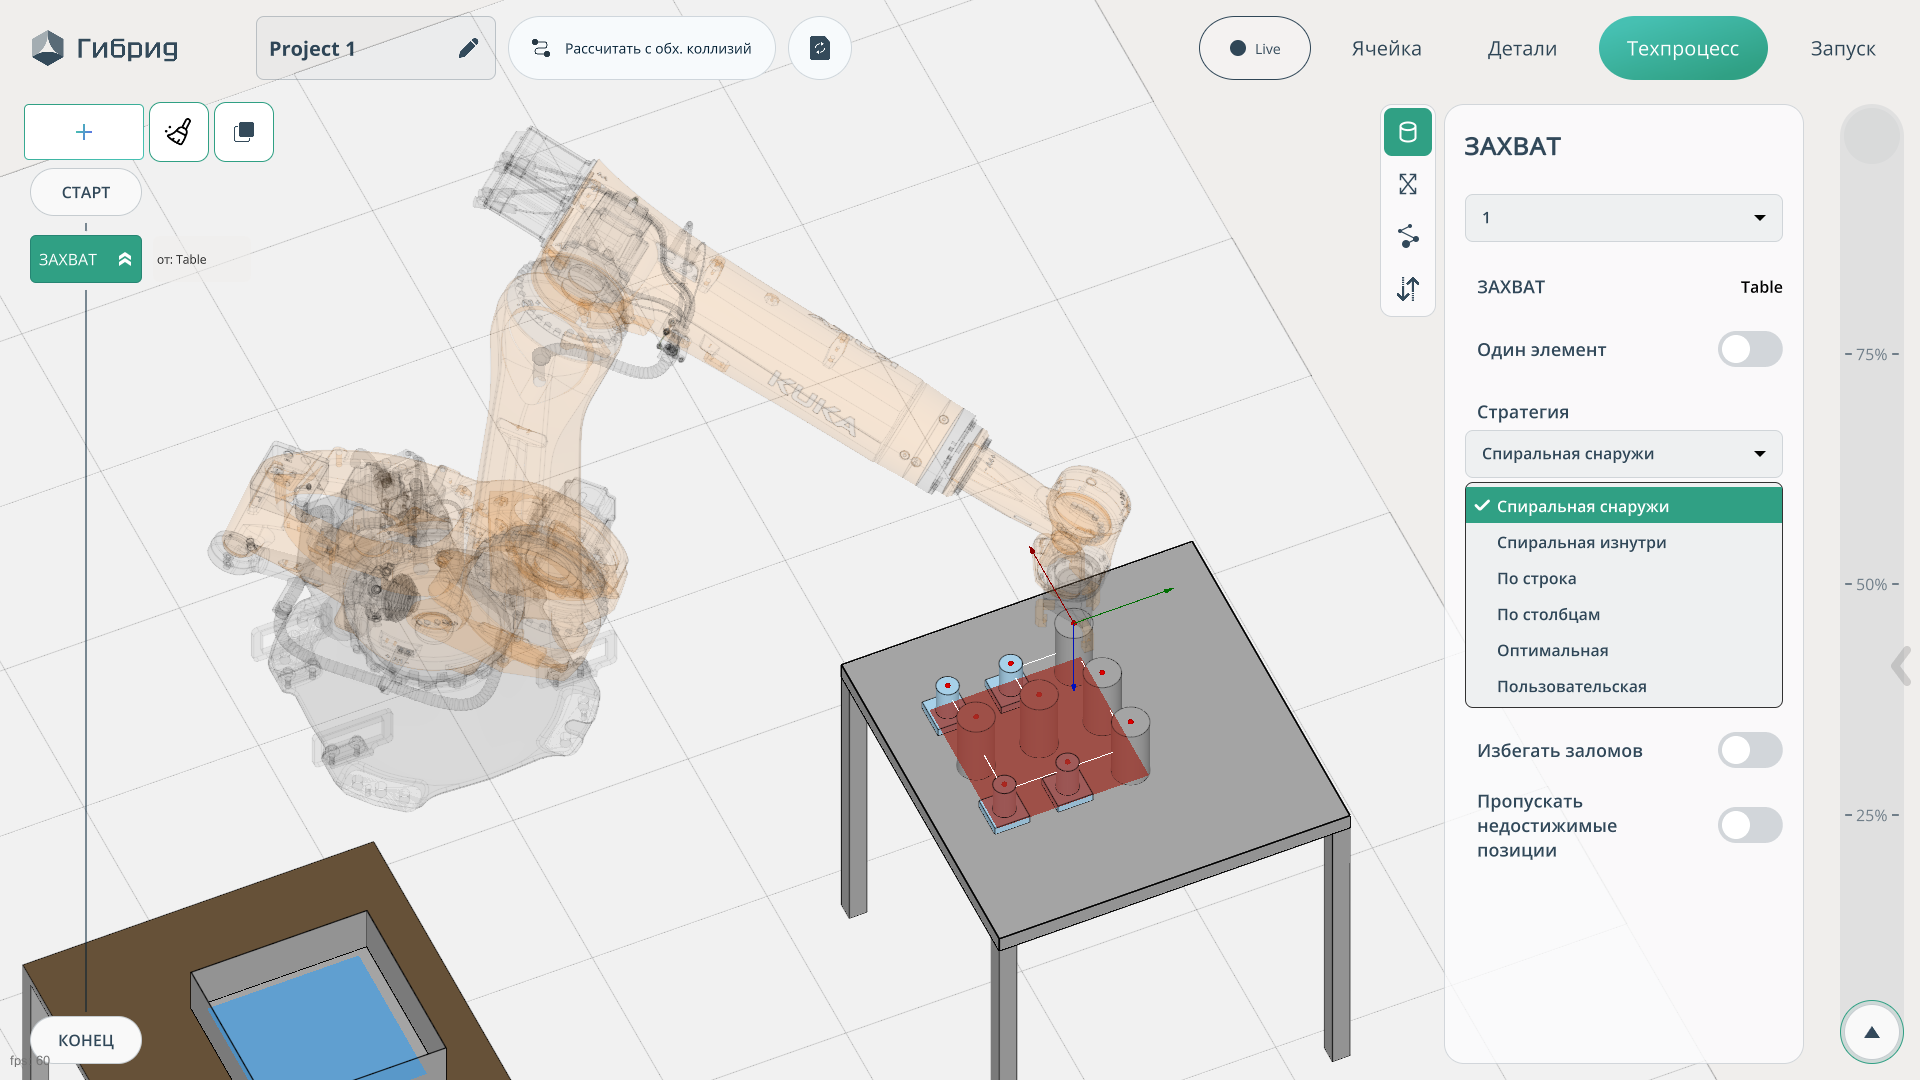
Task: Click the speed slider at 50% mark
Action: [x=1871, y=584]
